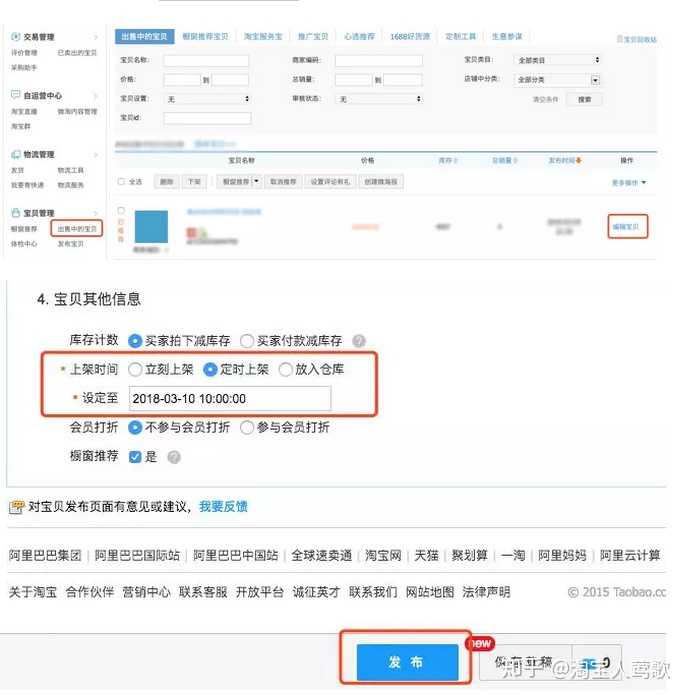Switch to the 淘宝服务宝 tab
This screenshot has height=697, width=687.
[x=263, y=36]
